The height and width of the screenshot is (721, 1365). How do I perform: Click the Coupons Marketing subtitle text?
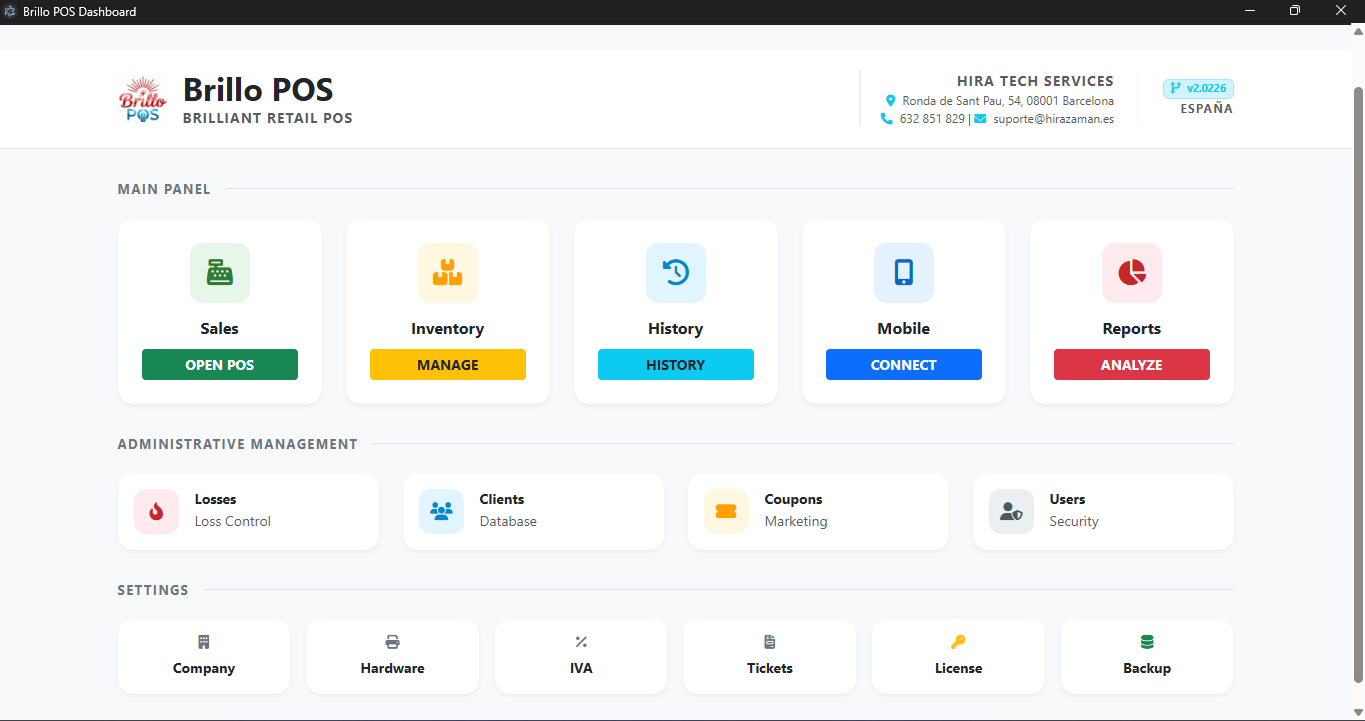click(x=796, y=521)
